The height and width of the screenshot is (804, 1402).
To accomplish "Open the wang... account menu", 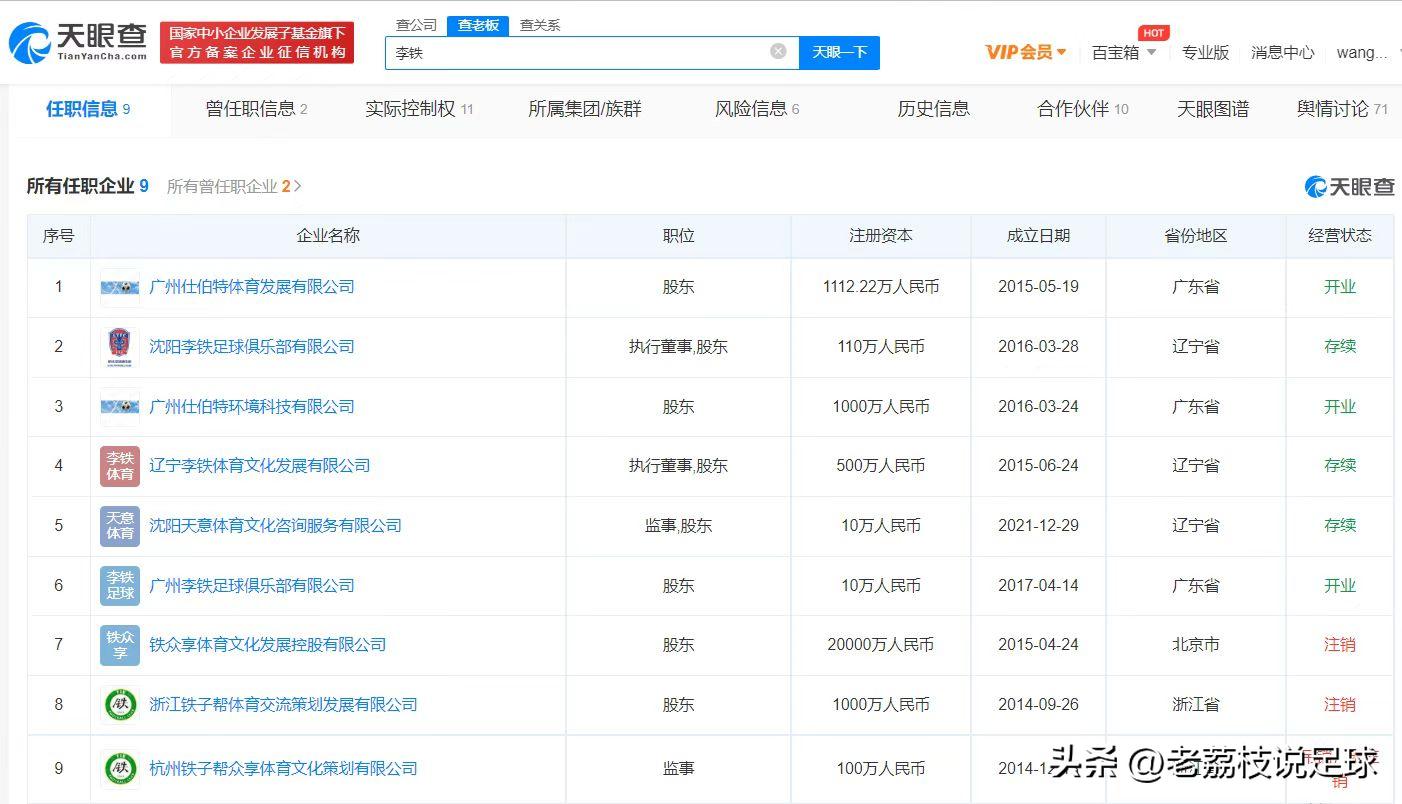I will tap(1363, 52).
